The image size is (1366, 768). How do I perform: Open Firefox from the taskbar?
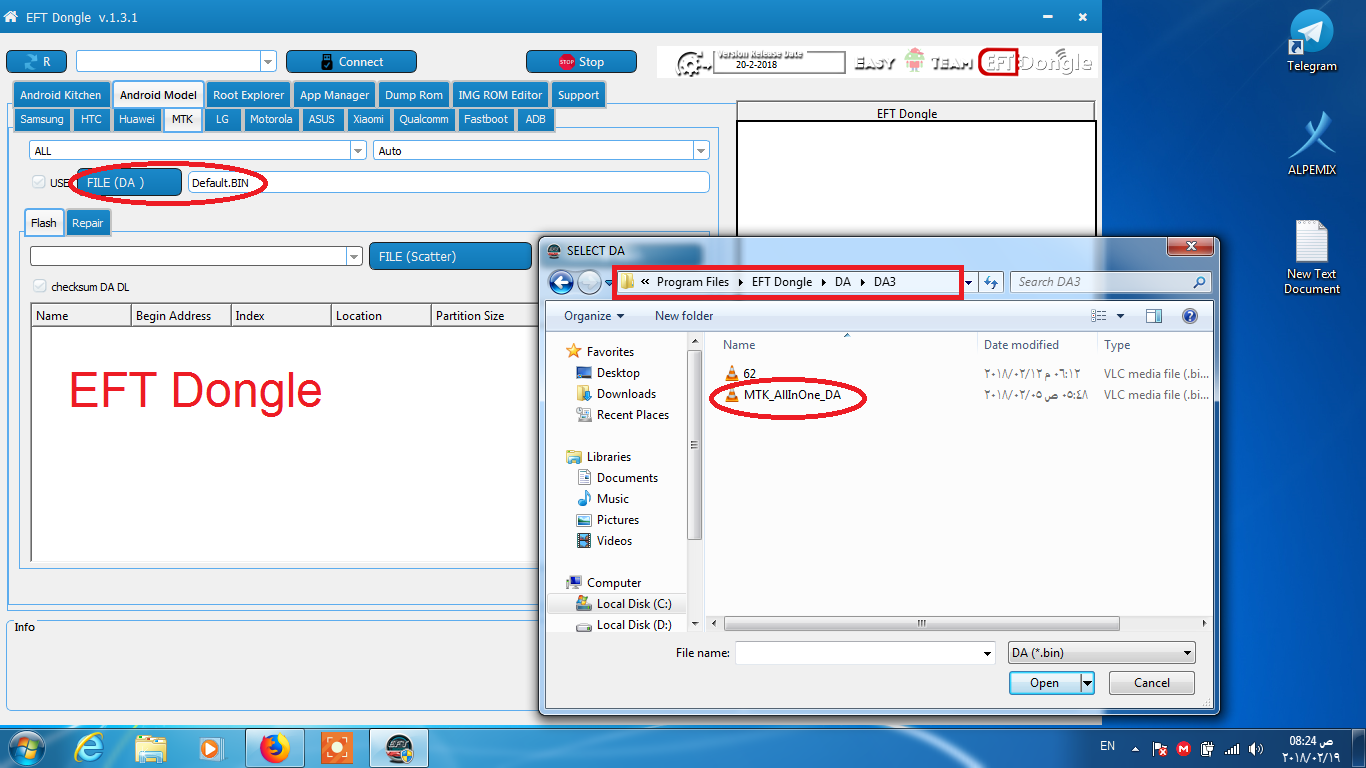tap(274, 748)
